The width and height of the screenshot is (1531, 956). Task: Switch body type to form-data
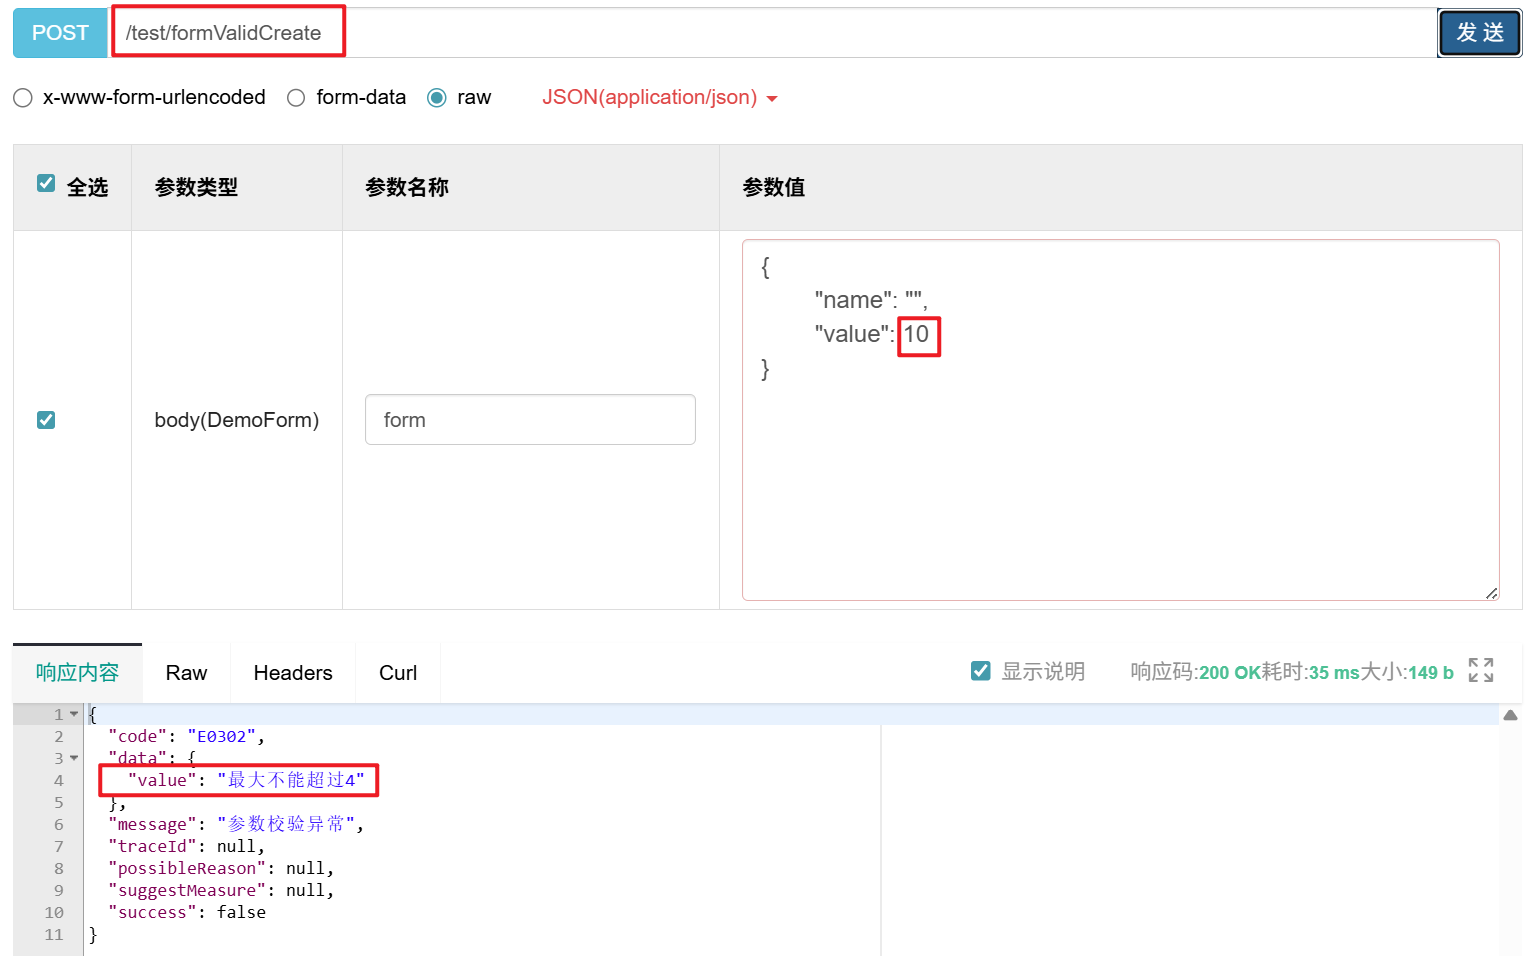(295, 97)
